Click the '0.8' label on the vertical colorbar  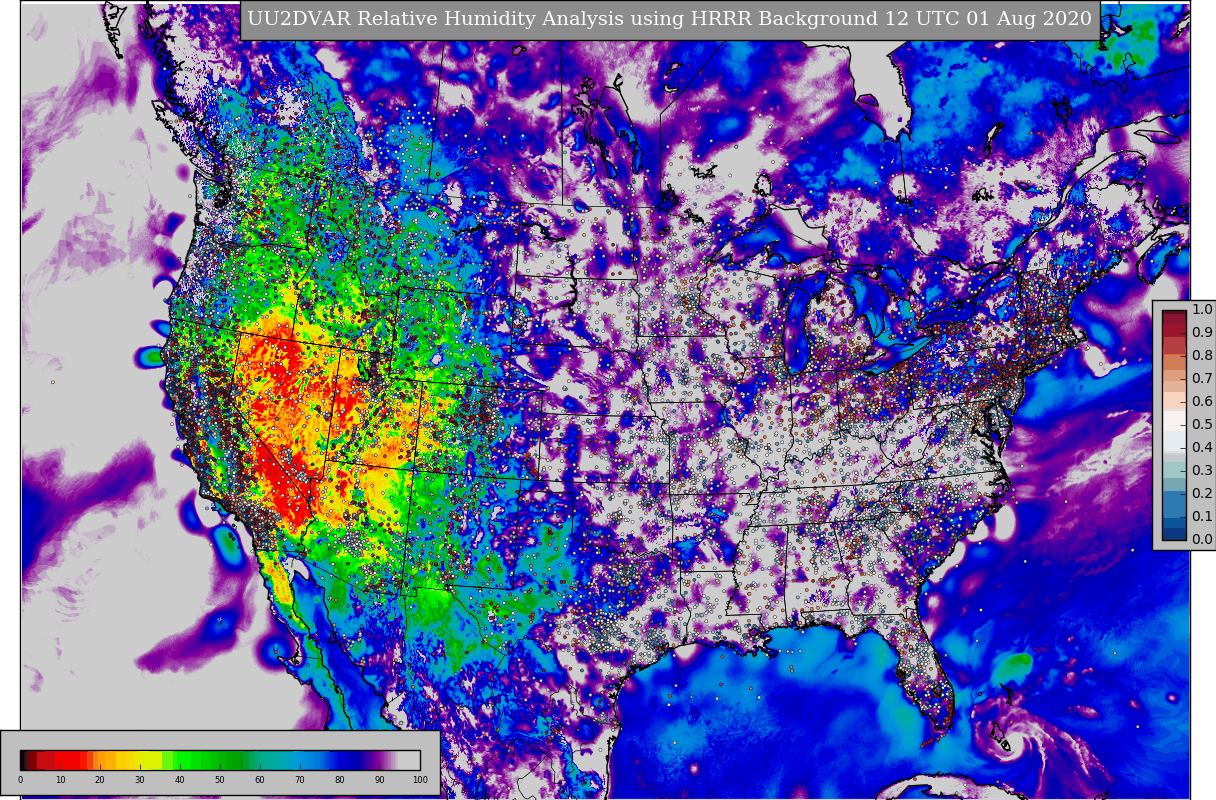1202,356
